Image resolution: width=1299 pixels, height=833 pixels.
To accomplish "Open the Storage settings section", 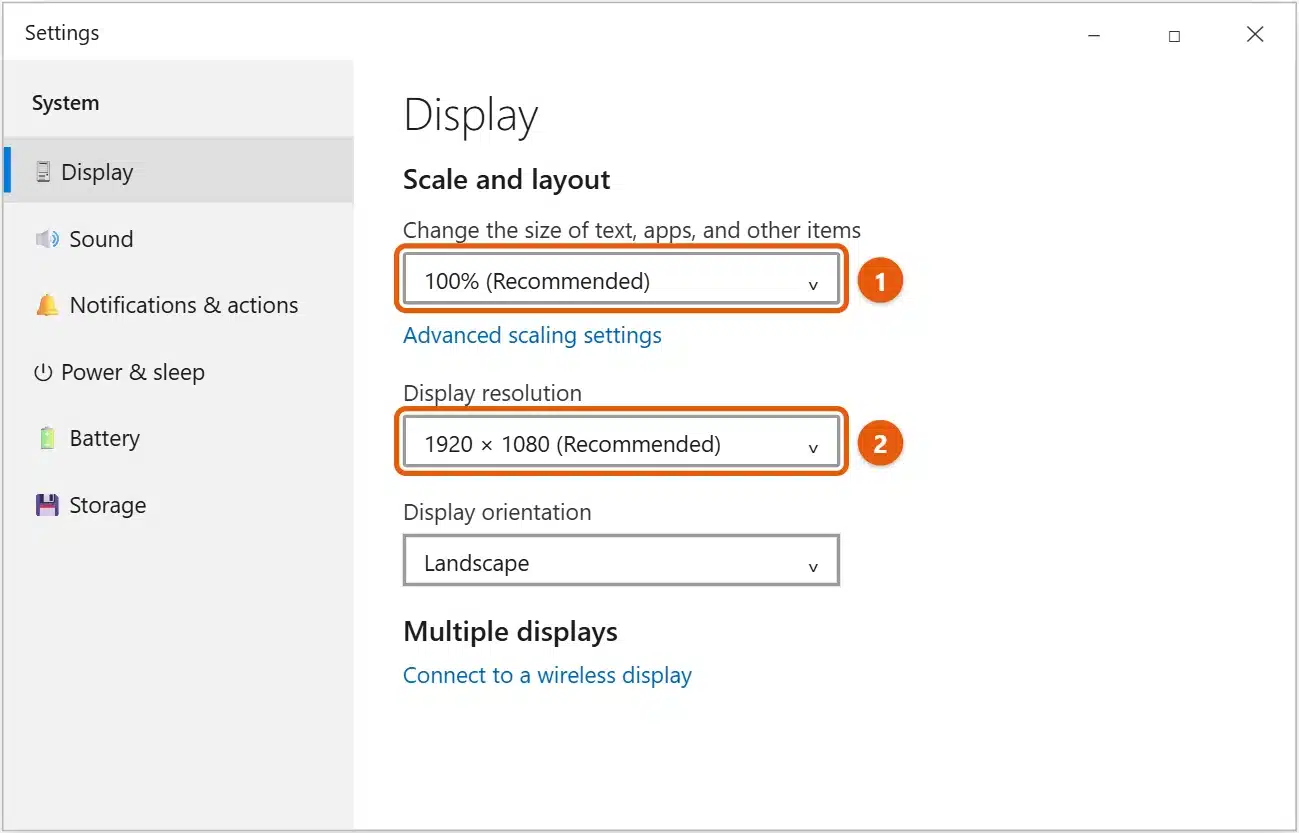I will (178, 505).
